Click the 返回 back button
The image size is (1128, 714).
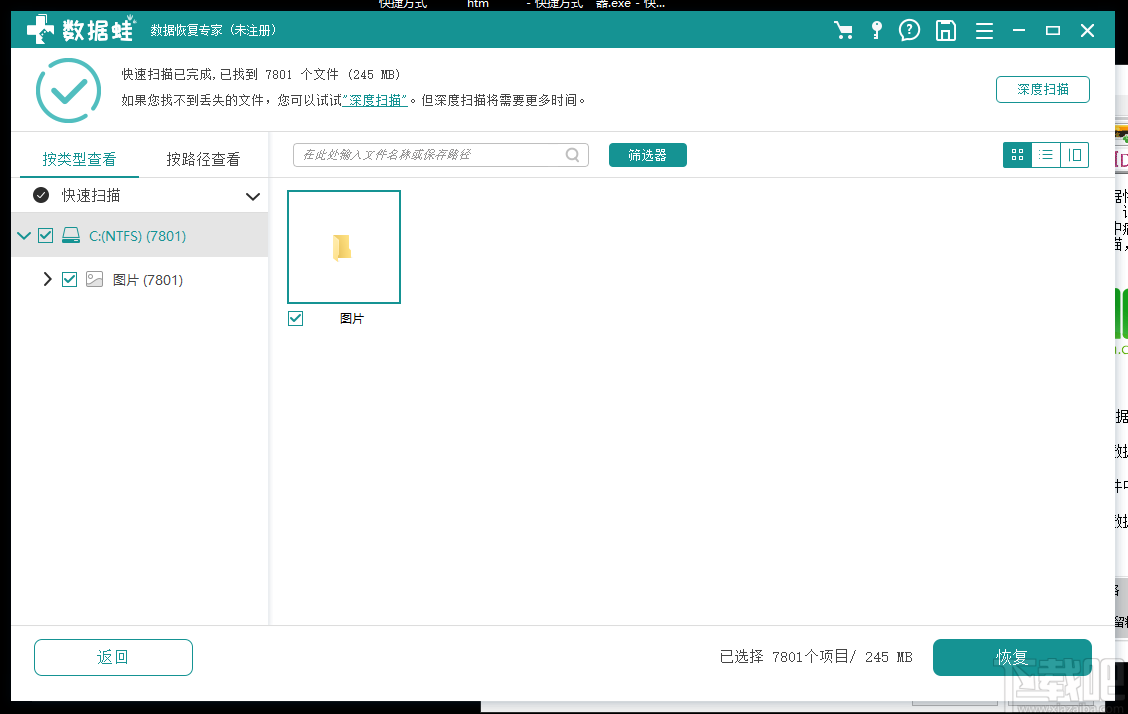tap(113, 657)
